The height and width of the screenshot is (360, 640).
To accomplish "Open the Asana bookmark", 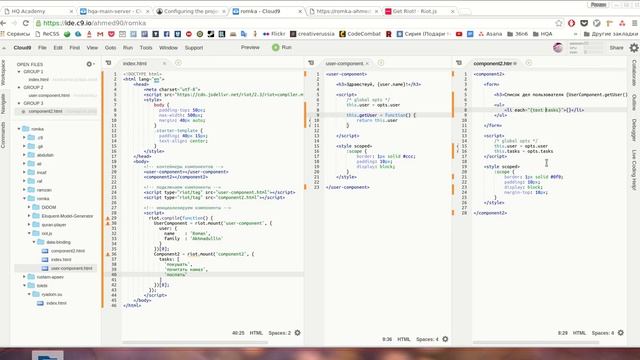I will coord(490,34).
